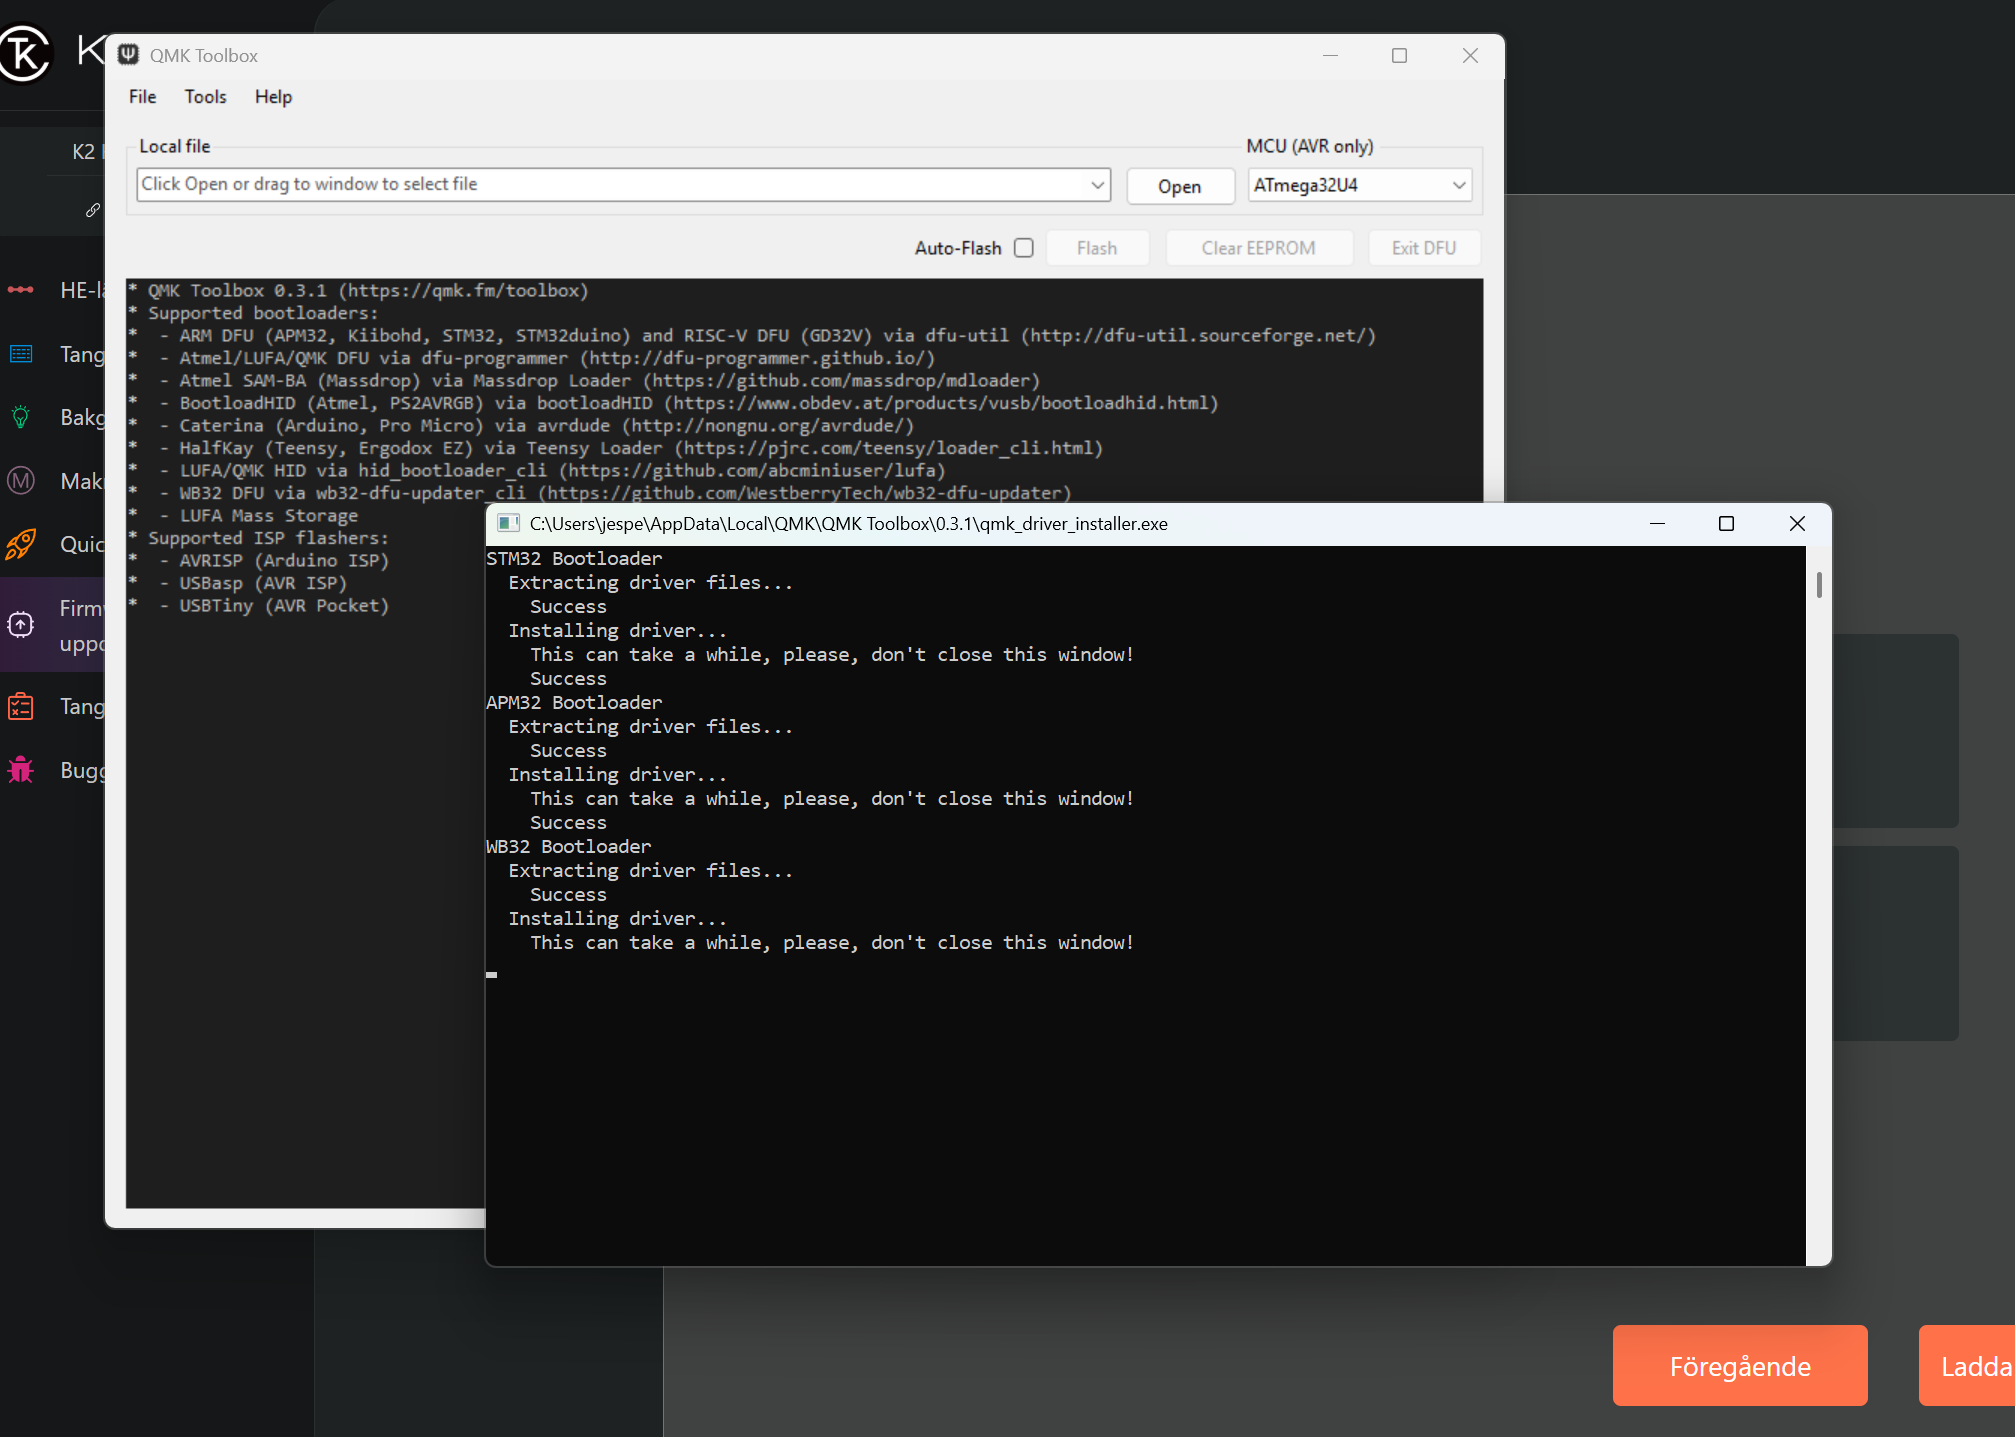This screenshot has width=2015, height=1437.
Task: Click the Open file button
Action: pos(1179,186)
